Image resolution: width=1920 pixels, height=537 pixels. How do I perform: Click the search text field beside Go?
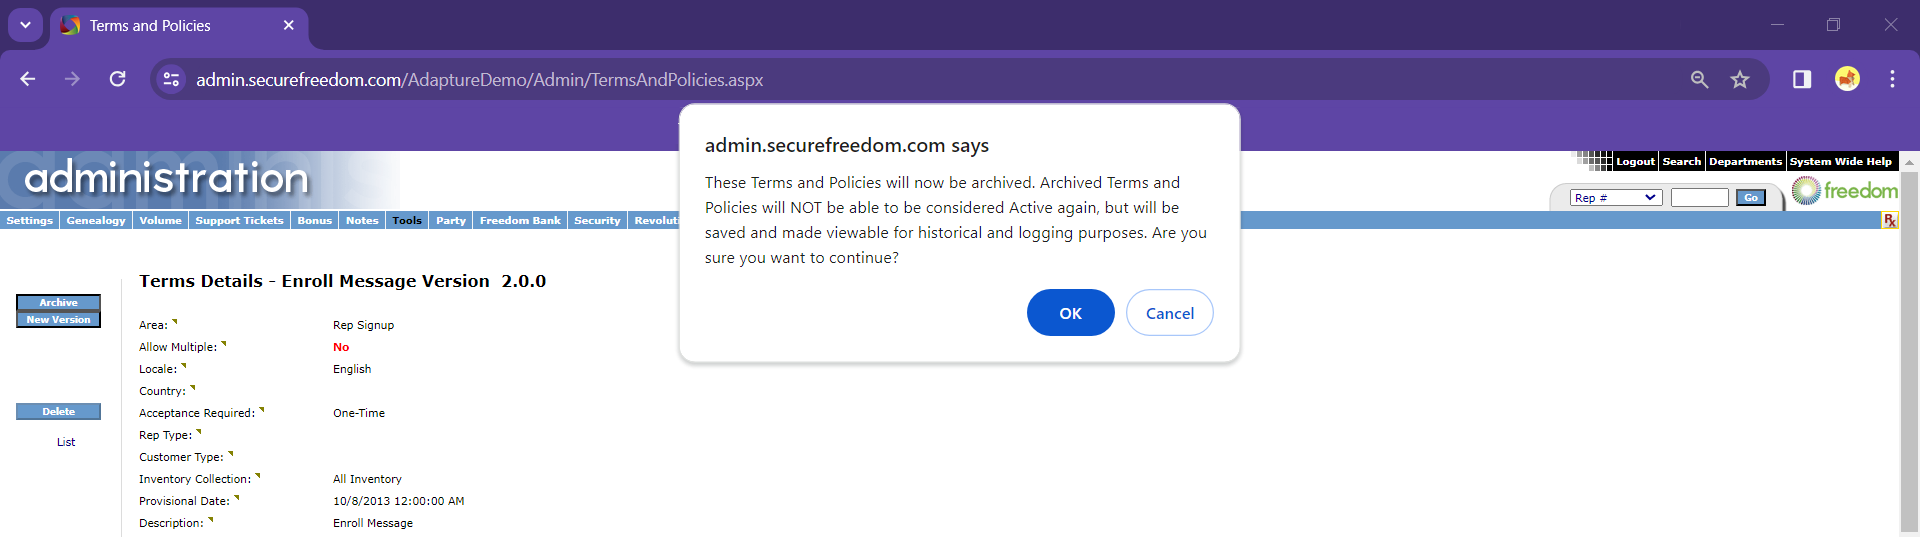click(x=1699, y=198)
